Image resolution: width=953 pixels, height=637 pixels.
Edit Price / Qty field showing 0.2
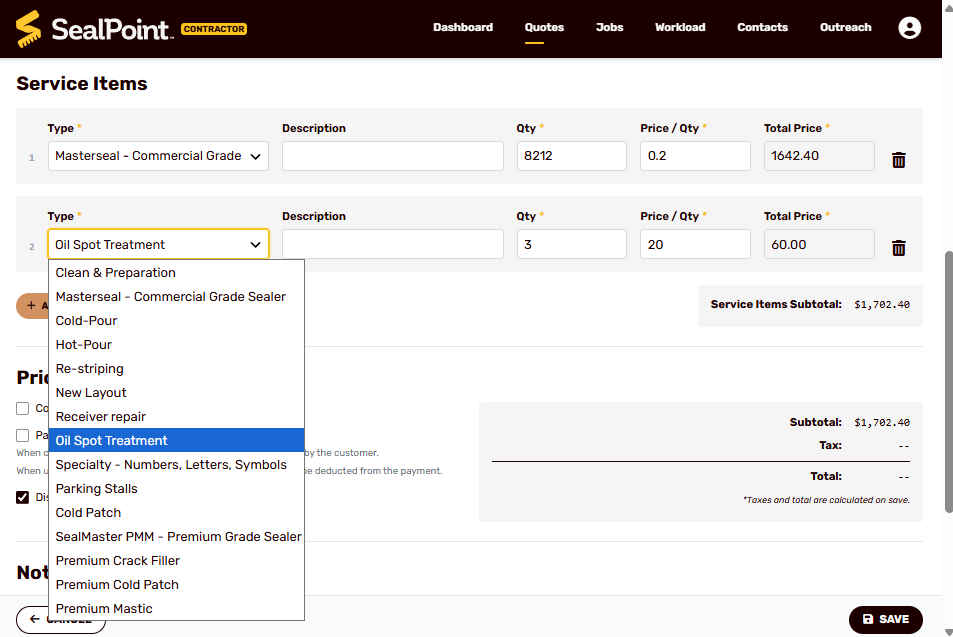tap(695, 156)
